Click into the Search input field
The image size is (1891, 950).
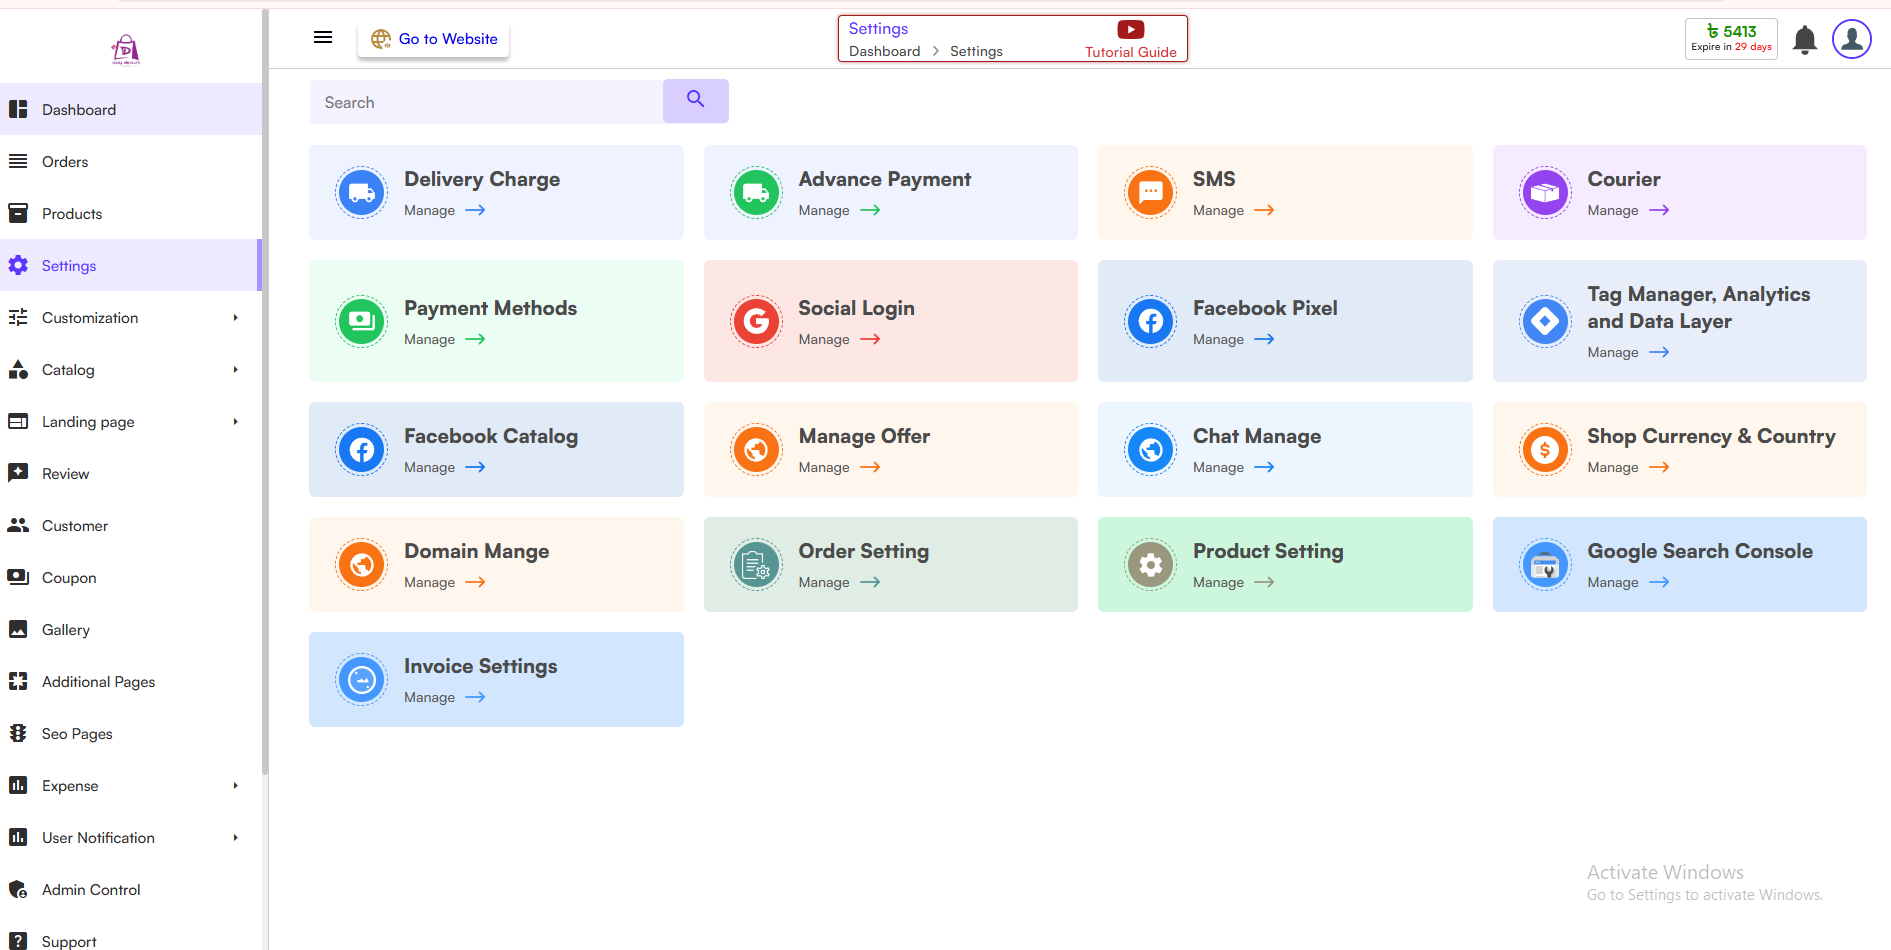pyautogui.click(x=486, y=102)
